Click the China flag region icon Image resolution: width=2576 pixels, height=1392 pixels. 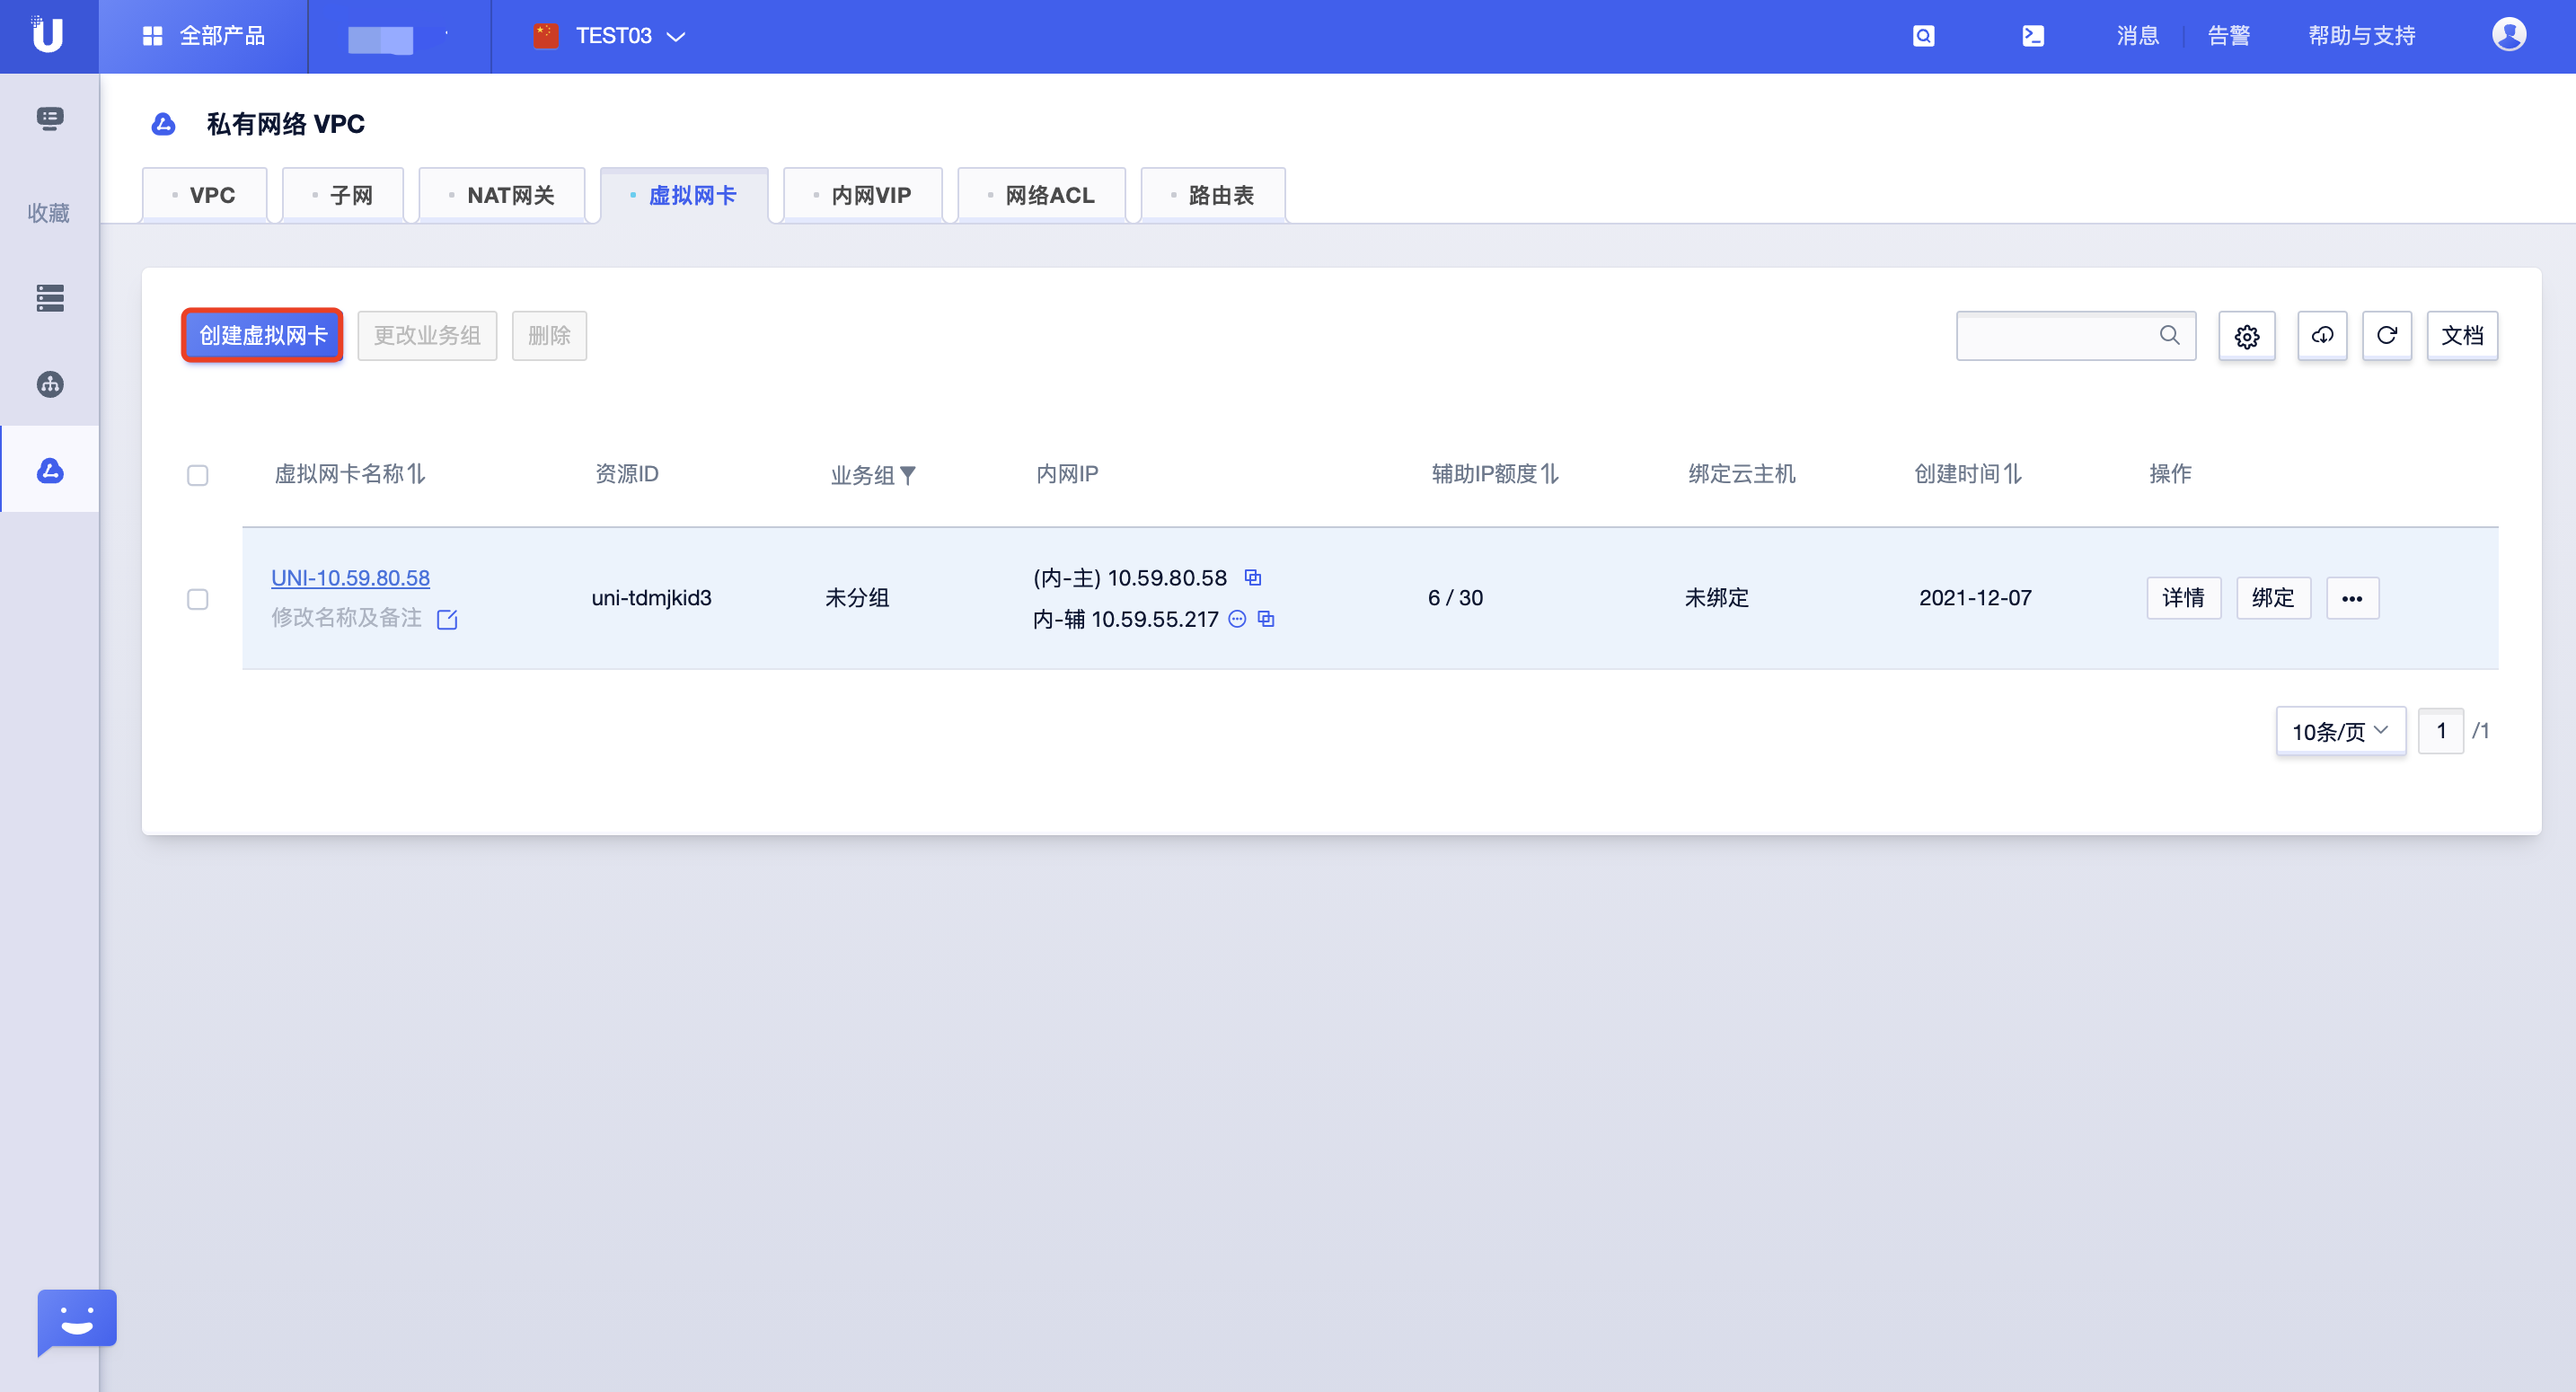click(546, 36)
